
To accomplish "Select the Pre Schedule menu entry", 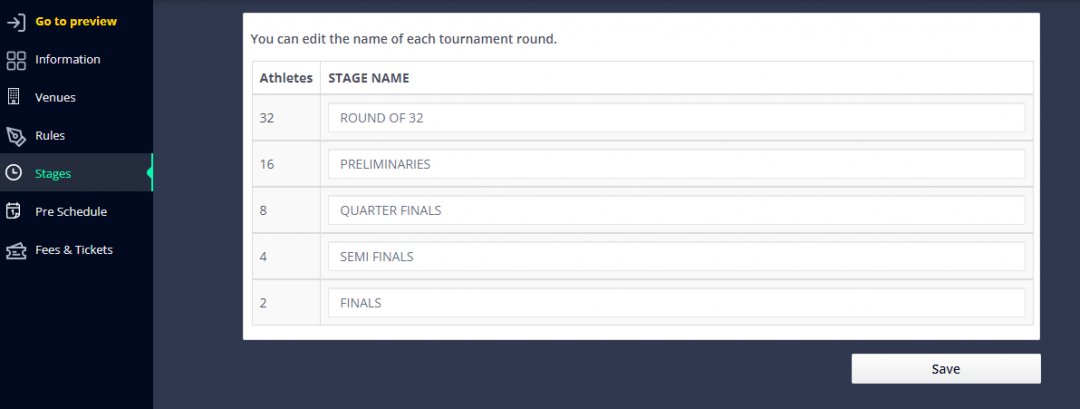I will (76, 211).
